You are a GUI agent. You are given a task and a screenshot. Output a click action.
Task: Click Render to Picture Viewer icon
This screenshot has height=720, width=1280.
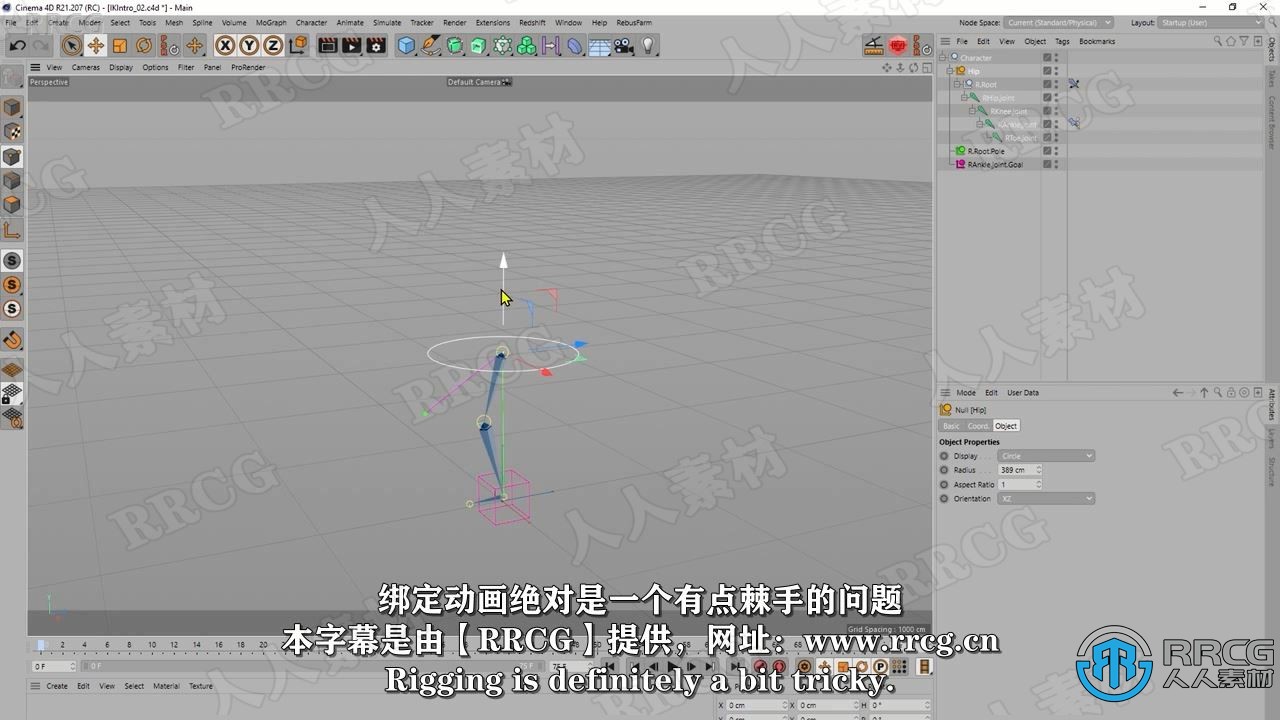351,45
